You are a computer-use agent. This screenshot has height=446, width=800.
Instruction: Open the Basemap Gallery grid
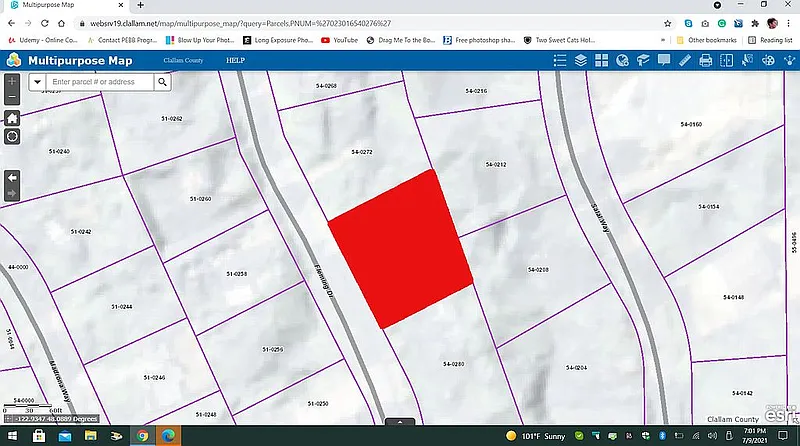pos(601,60)
